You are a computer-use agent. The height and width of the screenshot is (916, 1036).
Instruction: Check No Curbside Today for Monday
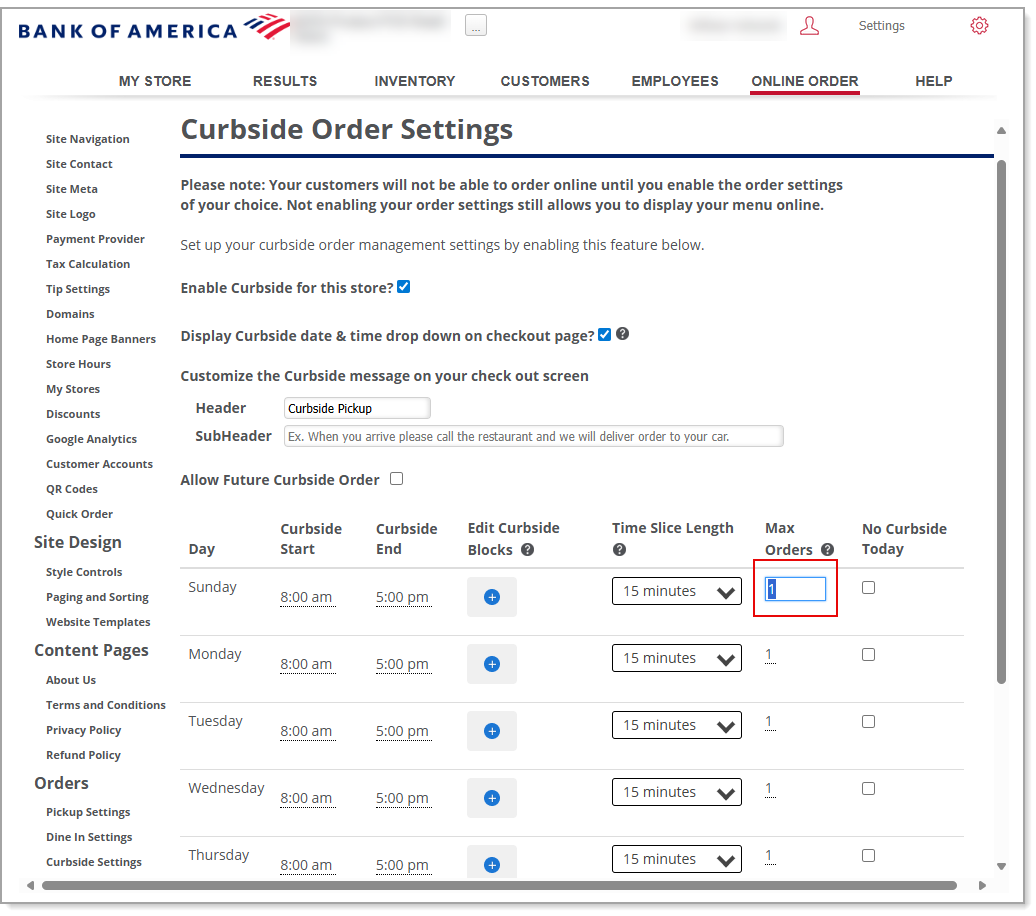pyautogui.click(x=868, y=655)
